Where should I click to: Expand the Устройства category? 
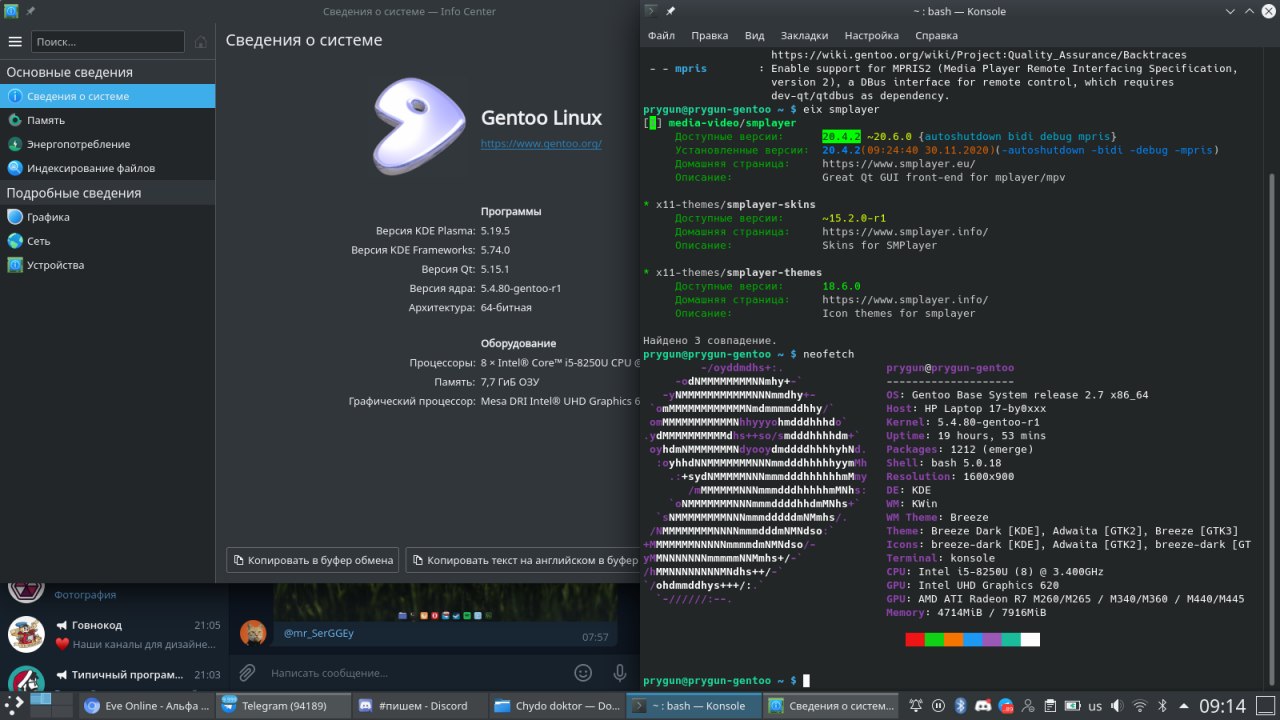[107, 265]
